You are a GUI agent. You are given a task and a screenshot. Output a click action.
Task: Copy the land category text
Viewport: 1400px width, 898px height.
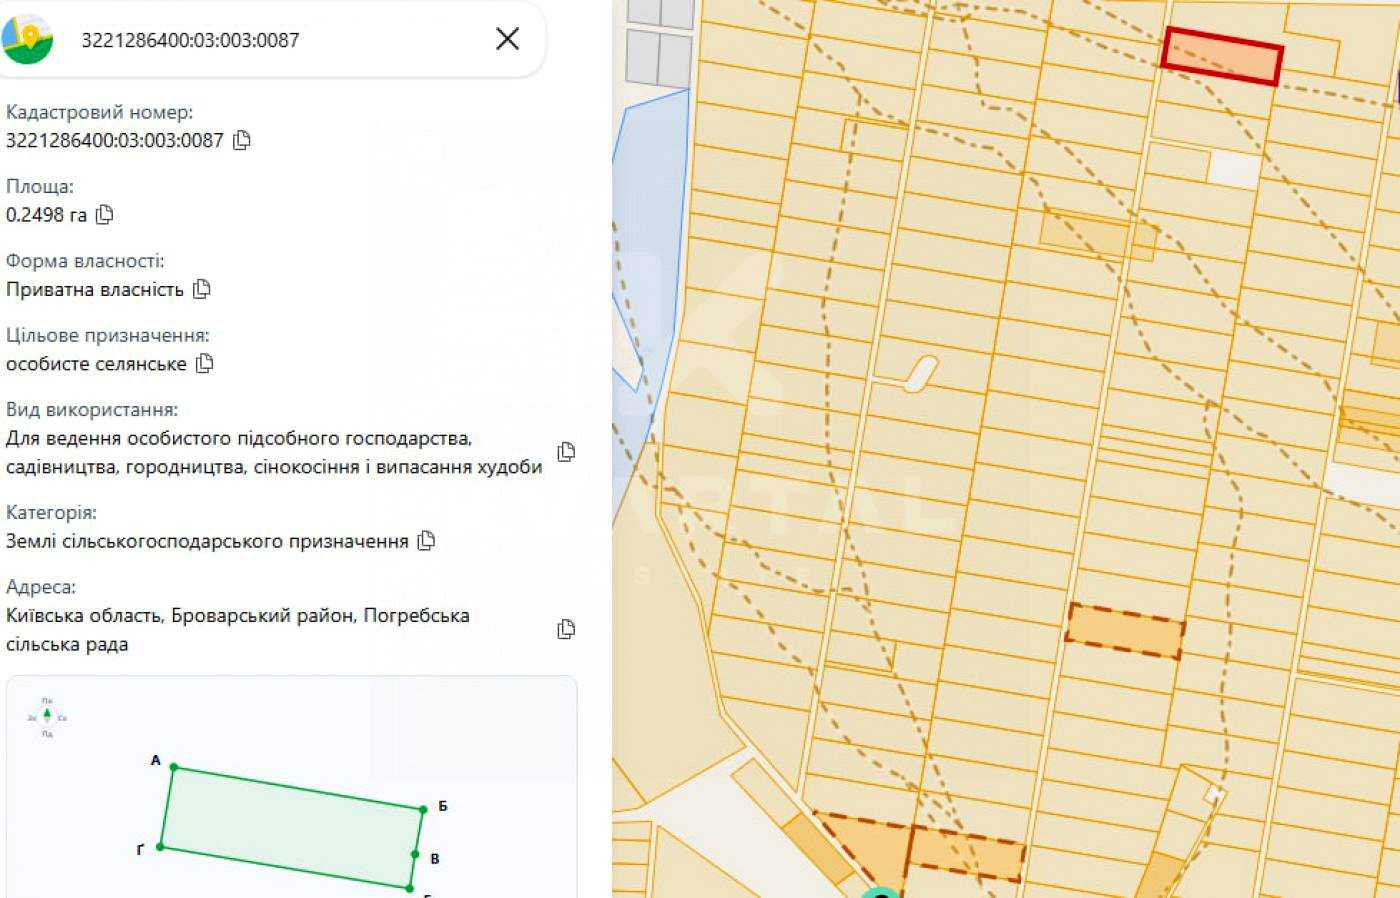426,541
